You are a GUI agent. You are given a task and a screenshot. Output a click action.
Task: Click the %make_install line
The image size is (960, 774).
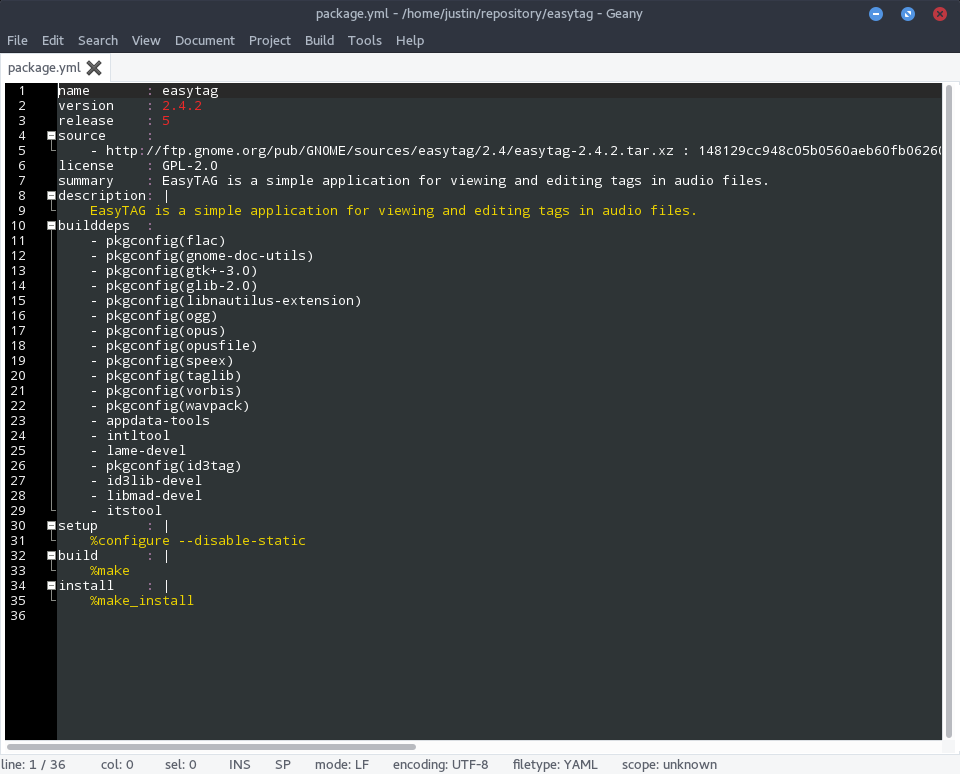tap(142, 601)
